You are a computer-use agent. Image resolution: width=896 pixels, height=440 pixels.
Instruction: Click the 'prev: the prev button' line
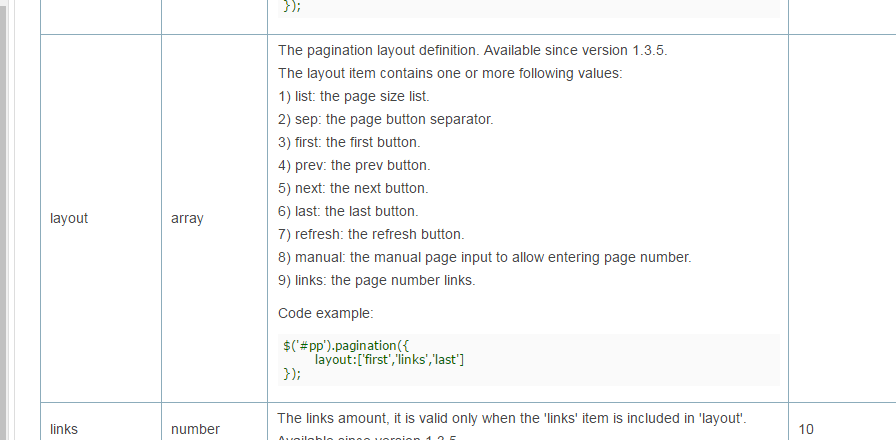tap(354, 165)
